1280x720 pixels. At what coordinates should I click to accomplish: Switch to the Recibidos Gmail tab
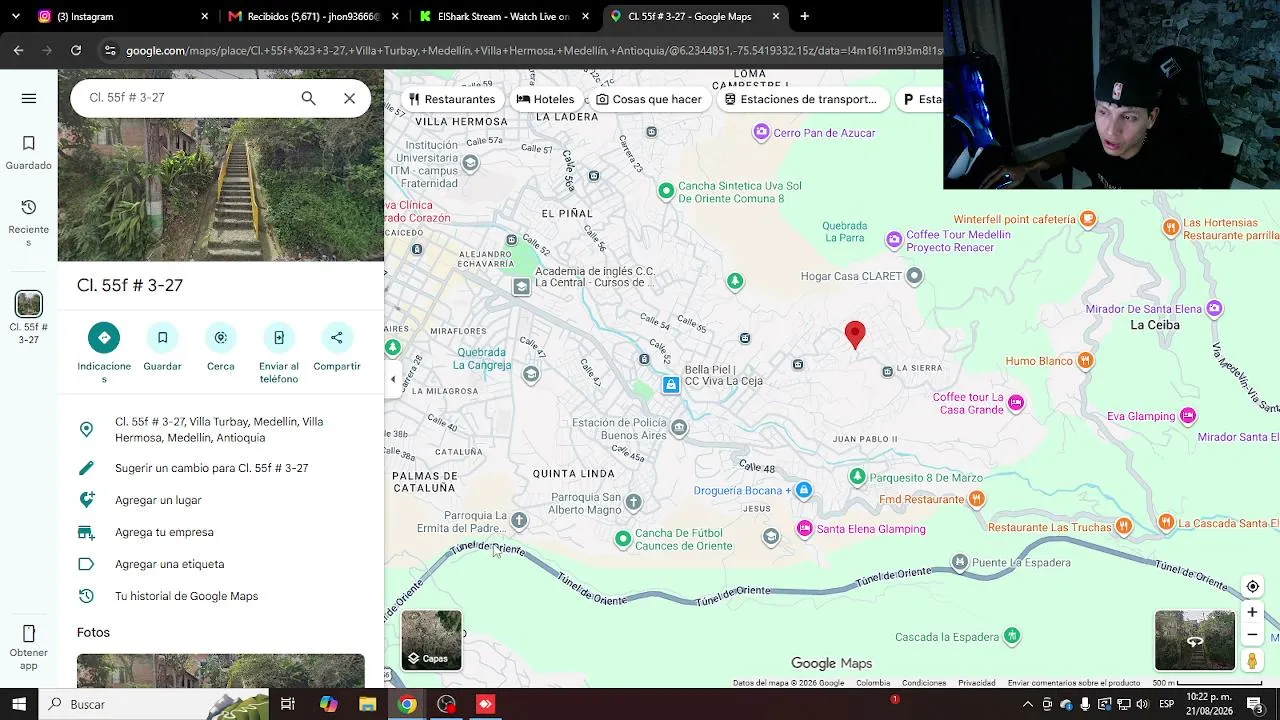tap(314, 16)
